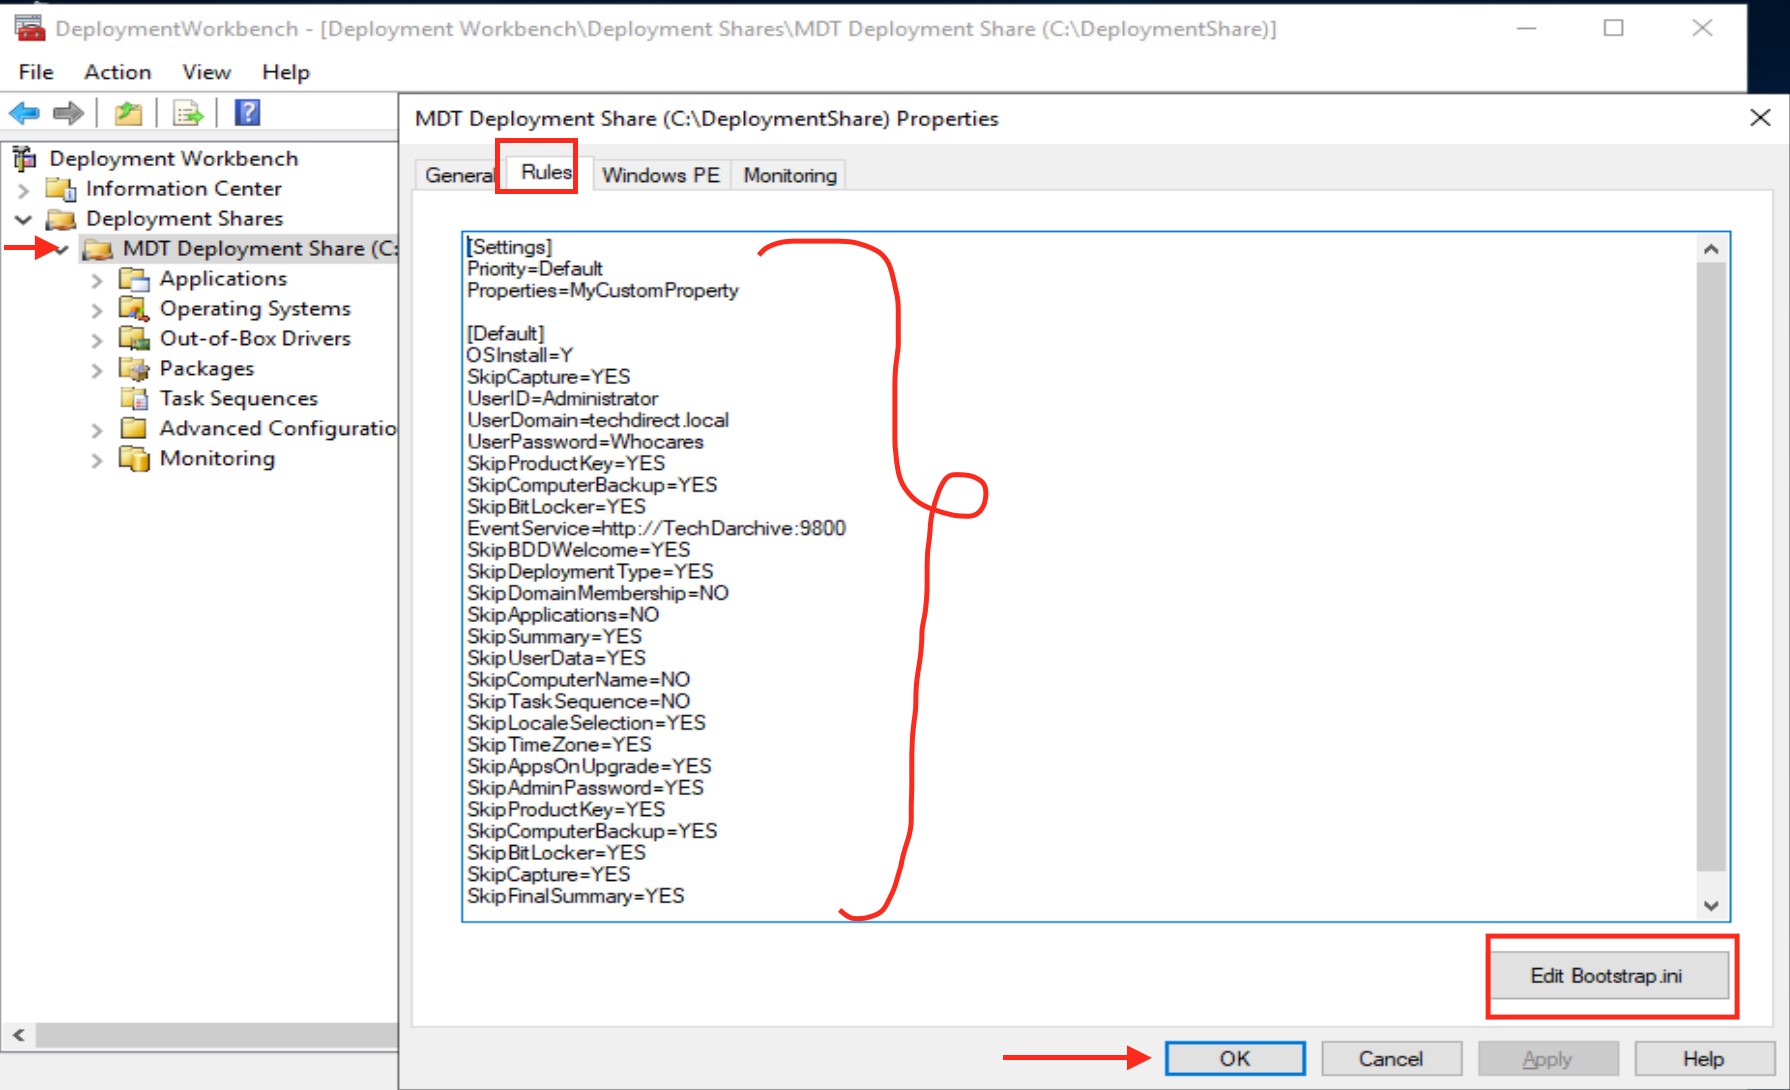
Task: Expand the Out-of-Box Drivers tree node
Action: pos(97,339)
